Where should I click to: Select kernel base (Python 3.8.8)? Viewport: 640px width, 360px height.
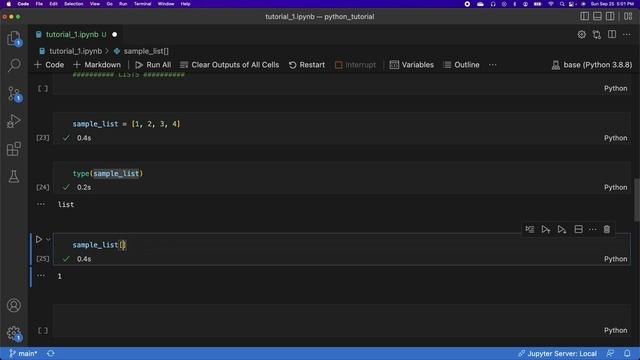592,65
